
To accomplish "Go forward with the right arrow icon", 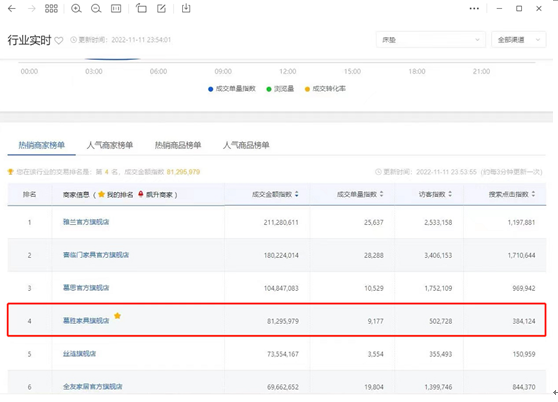I will click(32, 9).
